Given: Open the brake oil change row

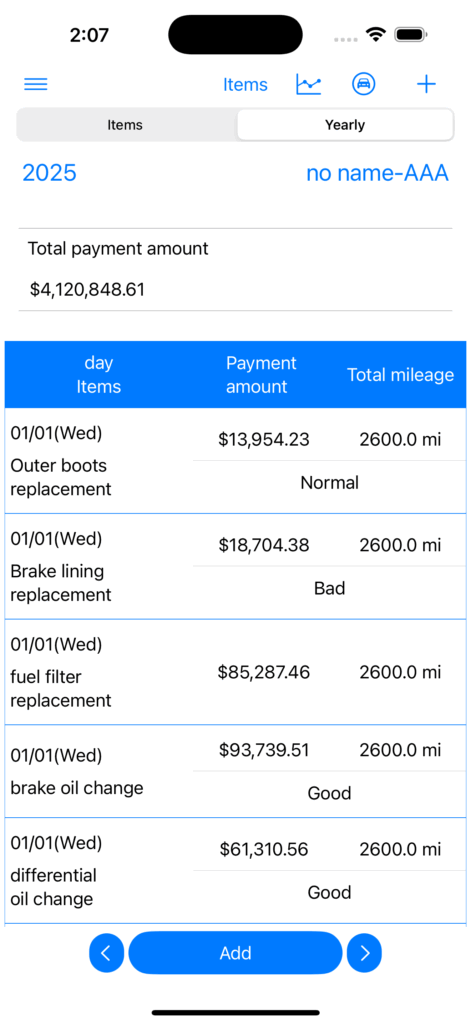Looking at the screenshot, I should coord(235,771).
